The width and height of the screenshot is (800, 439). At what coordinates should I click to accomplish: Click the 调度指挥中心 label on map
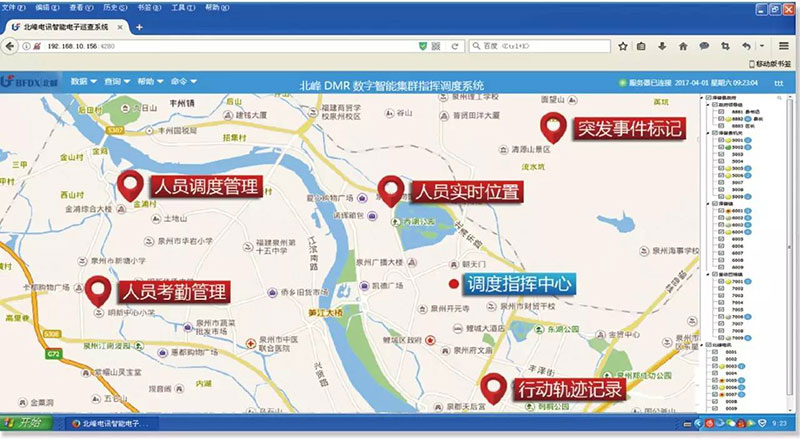click(515, 285)
